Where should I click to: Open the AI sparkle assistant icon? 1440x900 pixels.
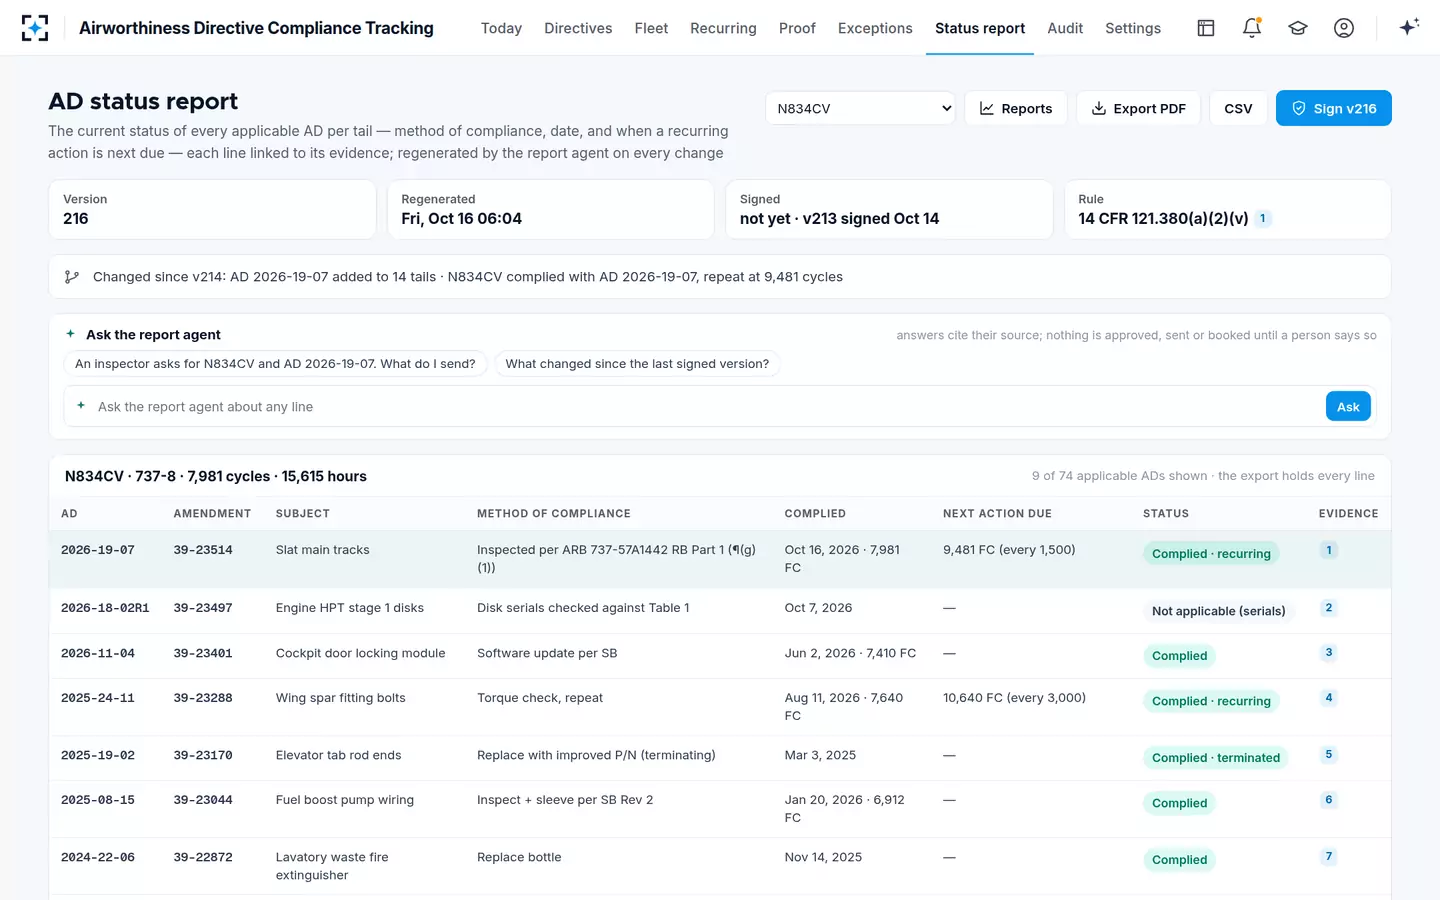pos(1409,27)
